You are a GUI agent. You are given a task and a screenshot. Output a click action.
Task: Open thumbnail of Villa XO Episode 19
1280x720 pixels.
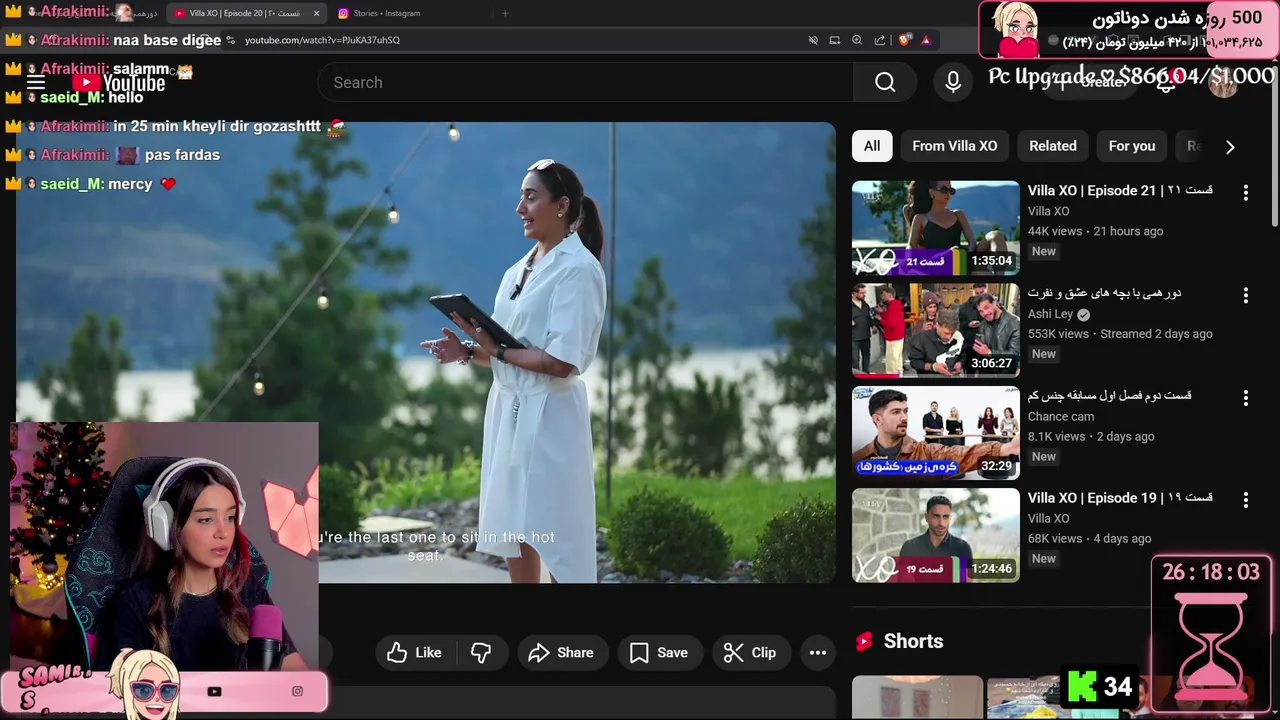click(936, 536)
